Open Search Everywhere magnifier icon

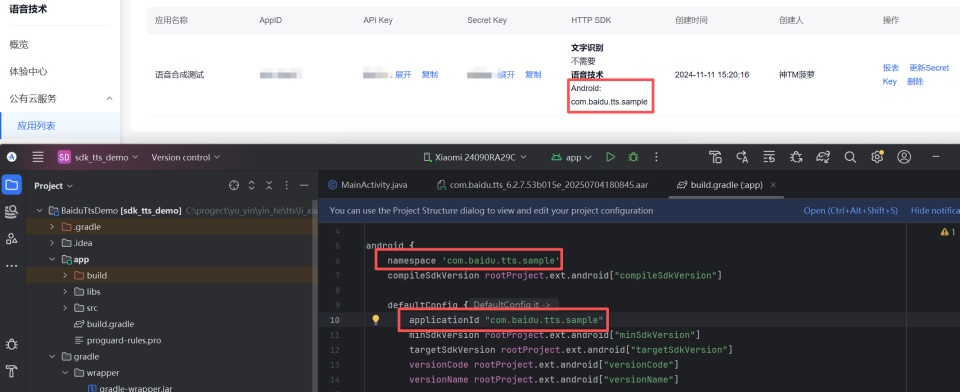pos(850,157)
